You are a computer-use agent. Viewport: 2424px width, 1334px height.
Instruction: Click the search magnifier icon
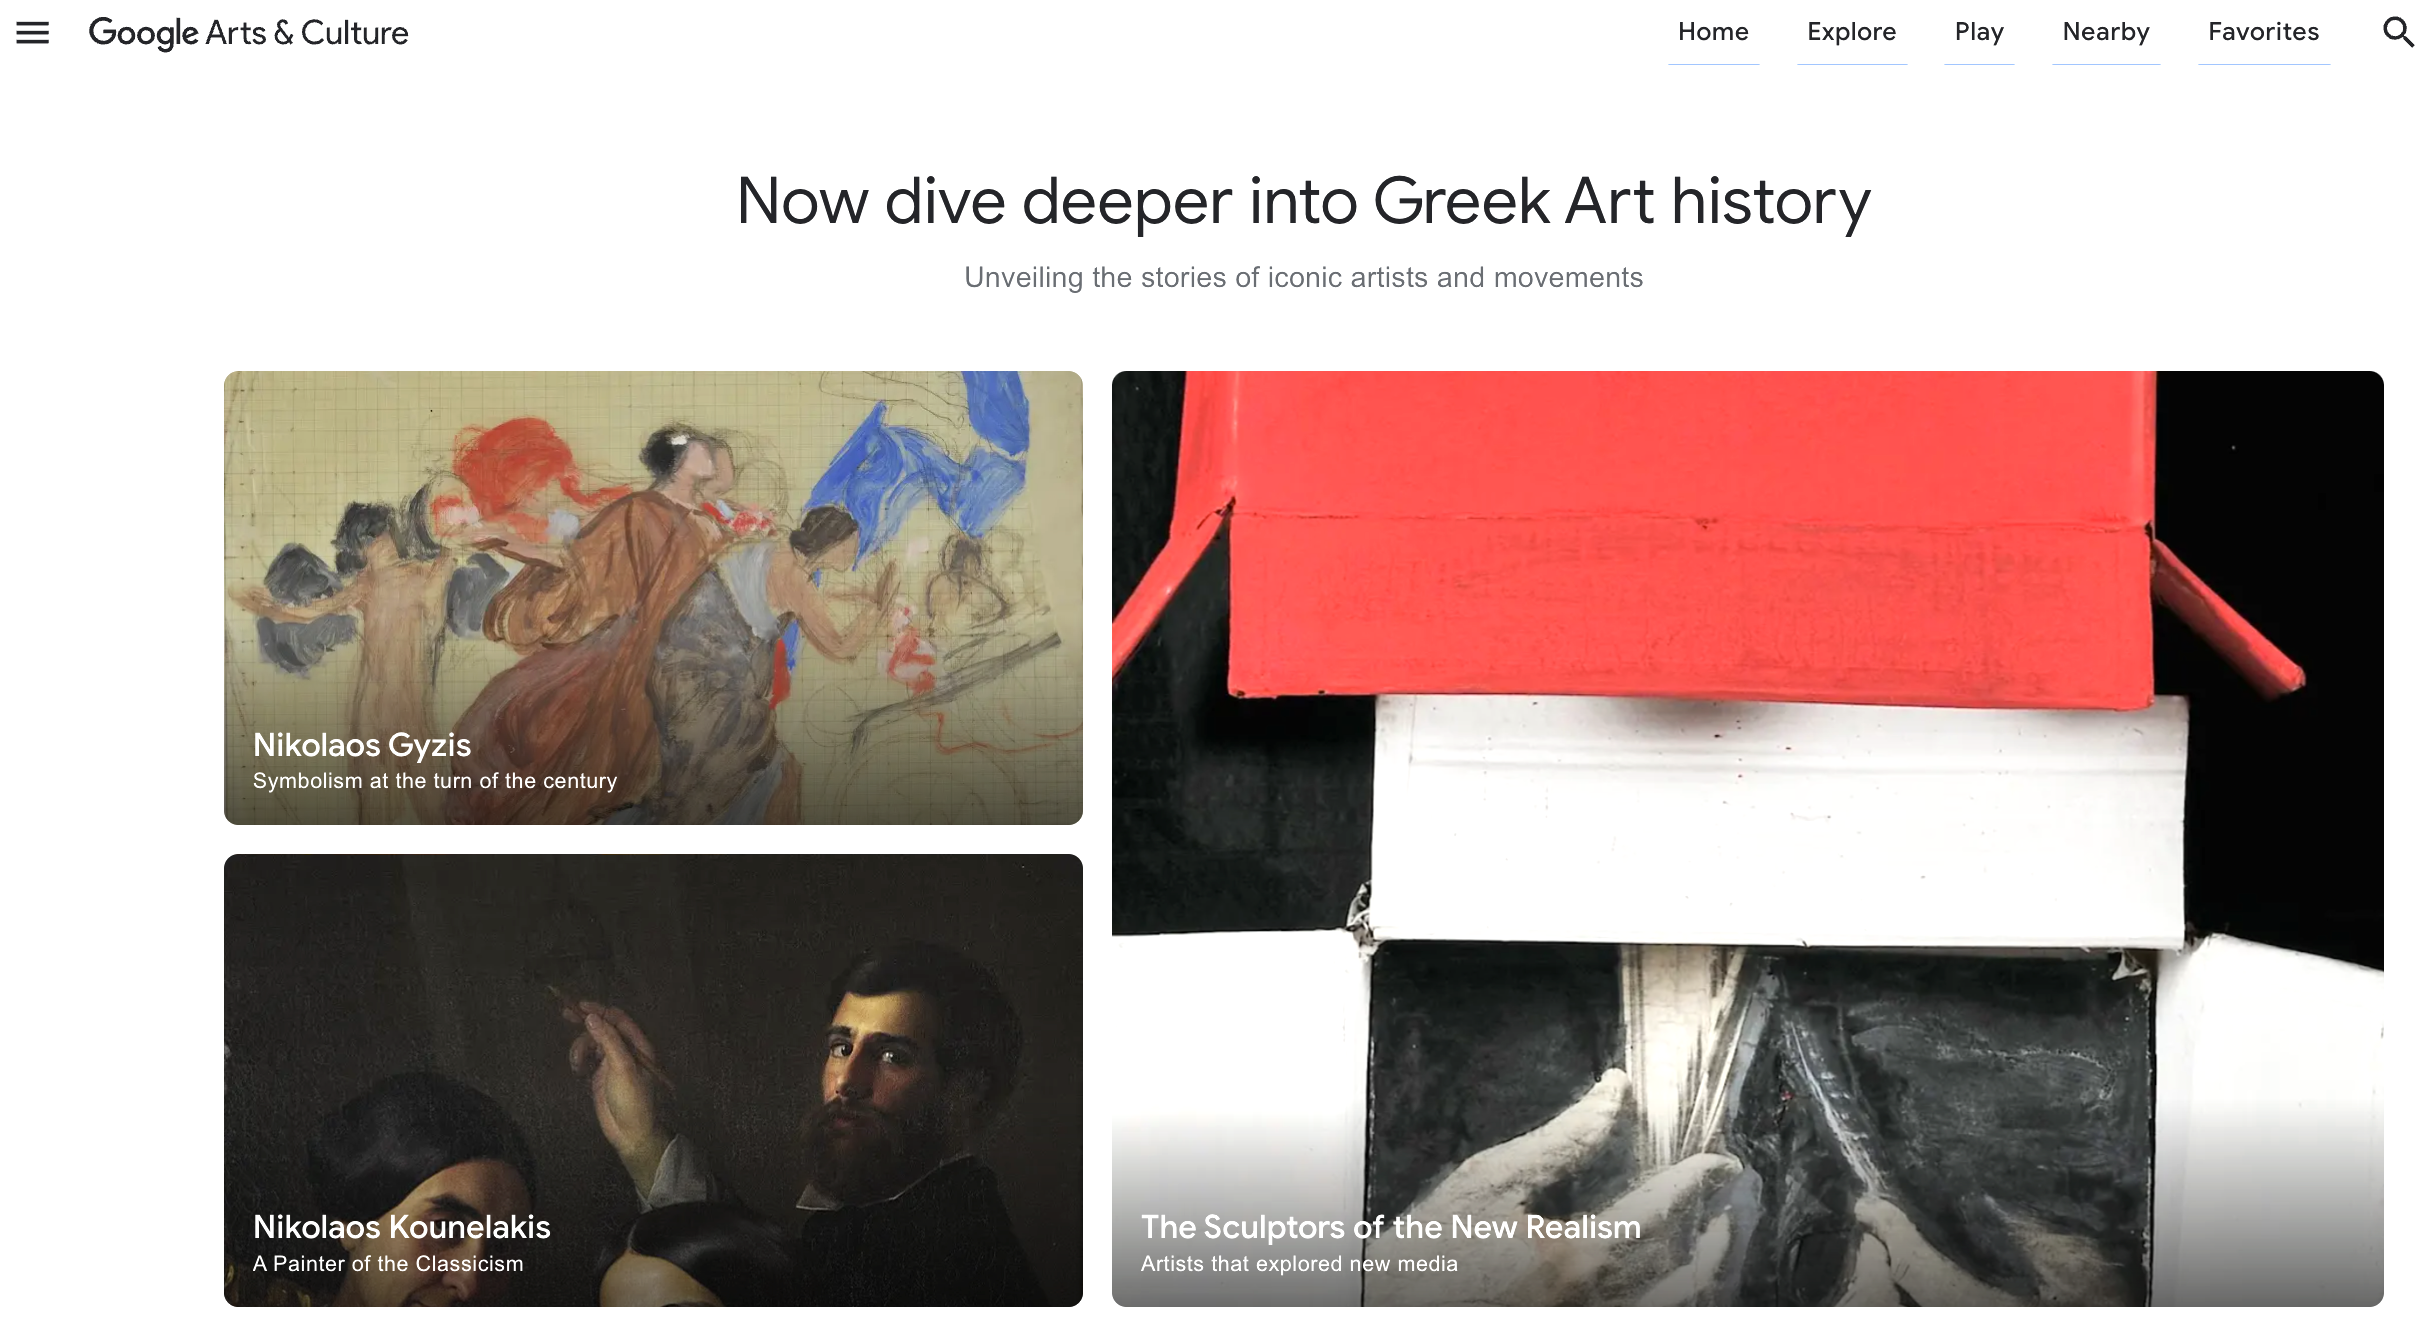click(2397, 32)
